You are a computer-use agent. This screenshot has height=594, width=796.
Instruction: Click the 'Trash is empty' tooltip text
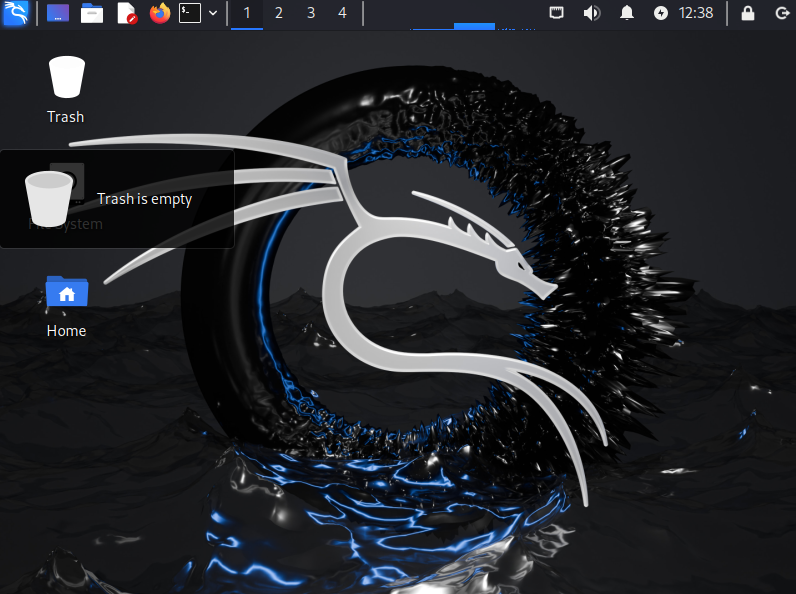click(145, 199)
